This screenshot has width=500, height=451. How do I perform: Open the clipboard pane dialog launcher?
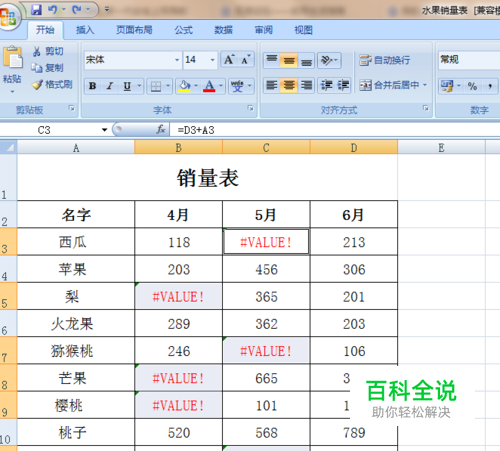pyautogui.click(x=71, y=108)
